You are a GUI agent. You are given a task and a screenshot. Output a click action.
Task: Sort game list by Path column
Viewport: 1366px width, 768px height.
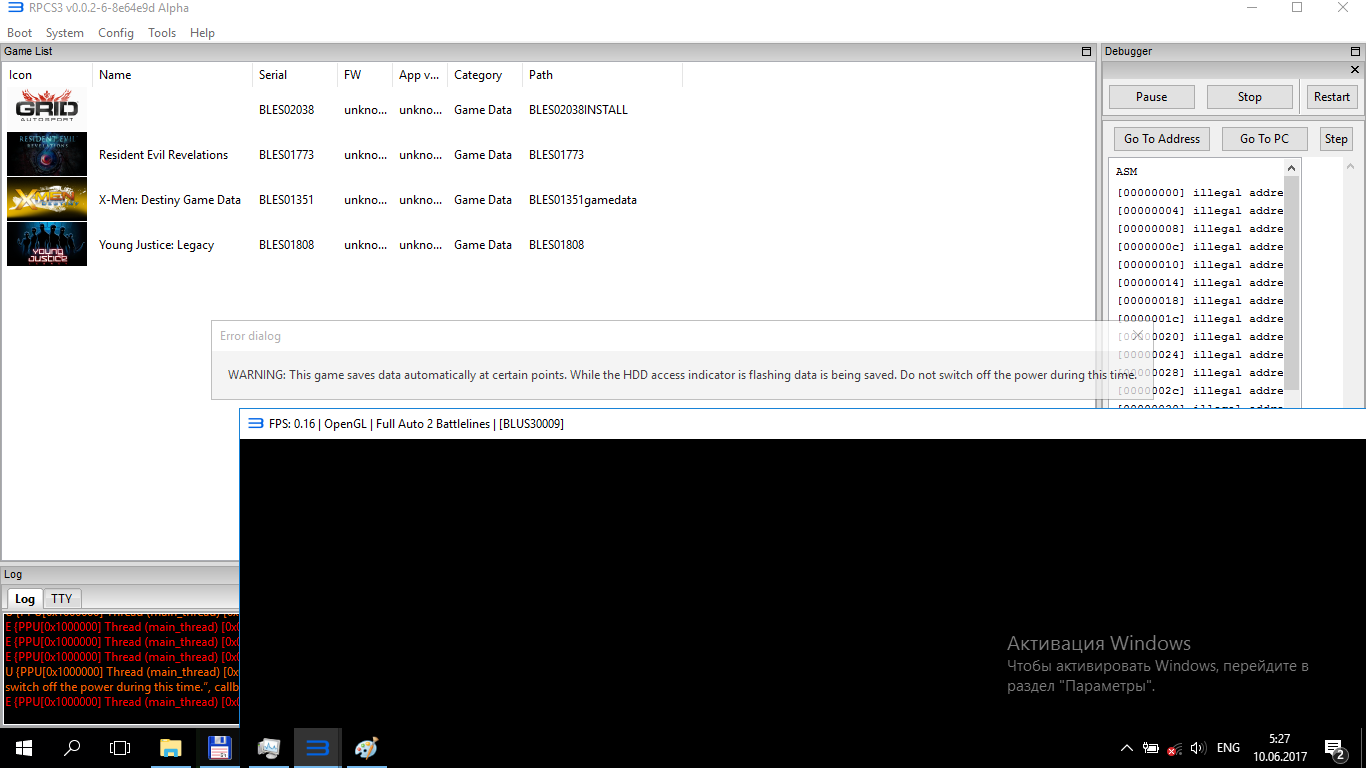[x=602, y=75]
